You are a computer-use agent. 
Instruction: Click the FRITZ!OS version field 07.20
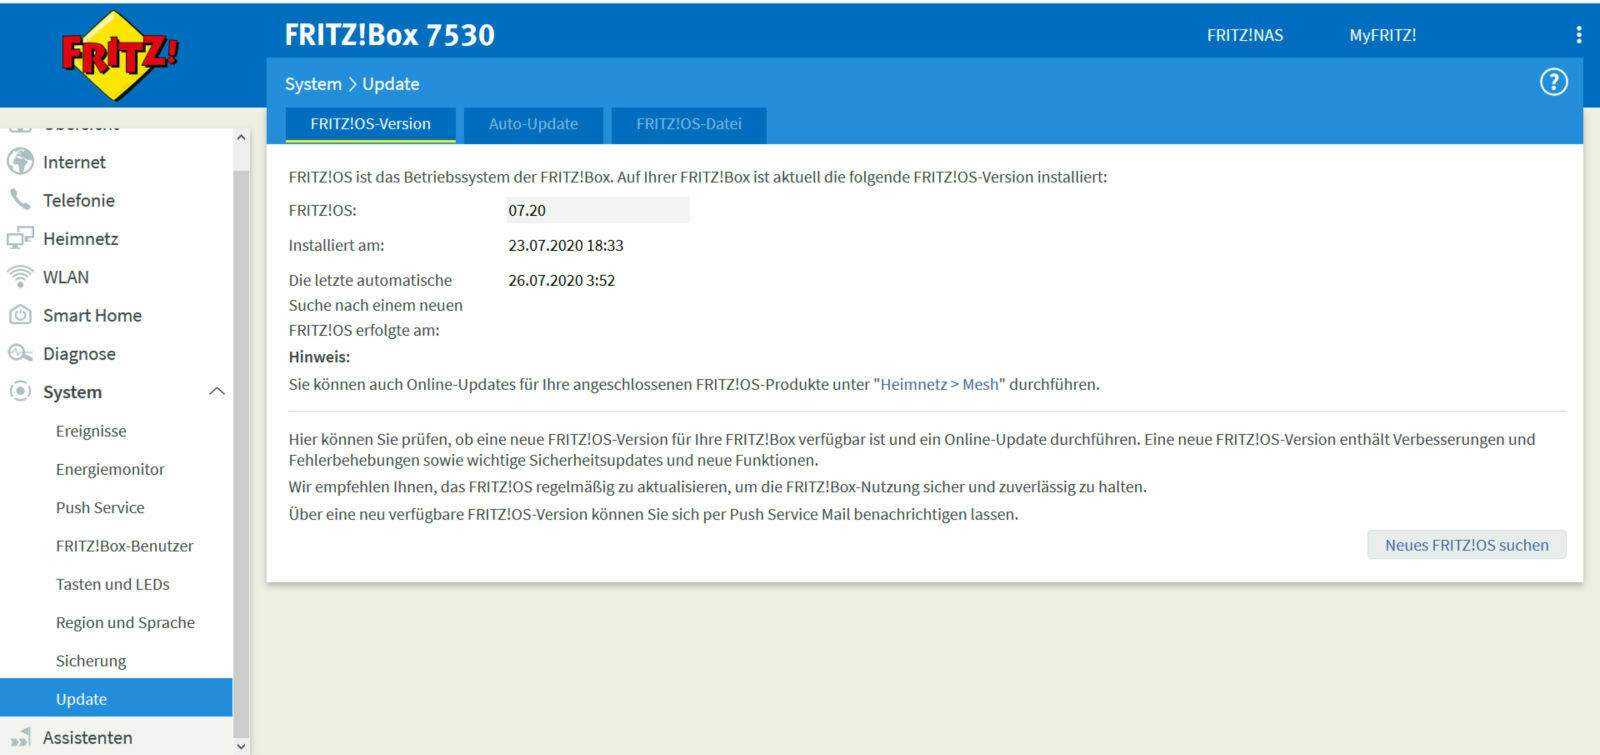(x=597, y=210)
